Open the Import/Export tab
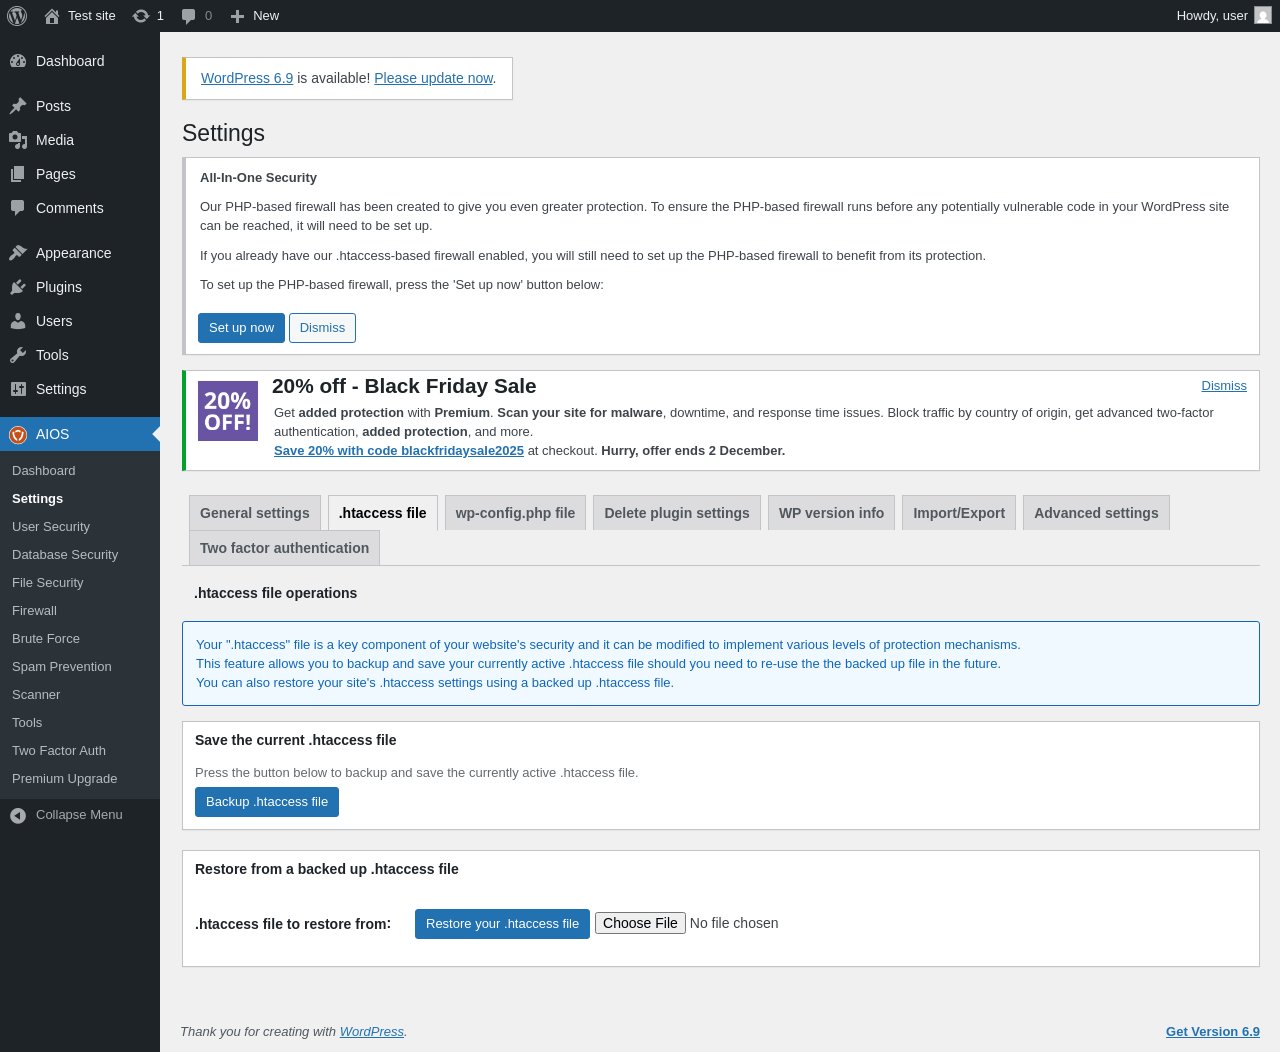1280x1052 pixels. click(959, 513)
